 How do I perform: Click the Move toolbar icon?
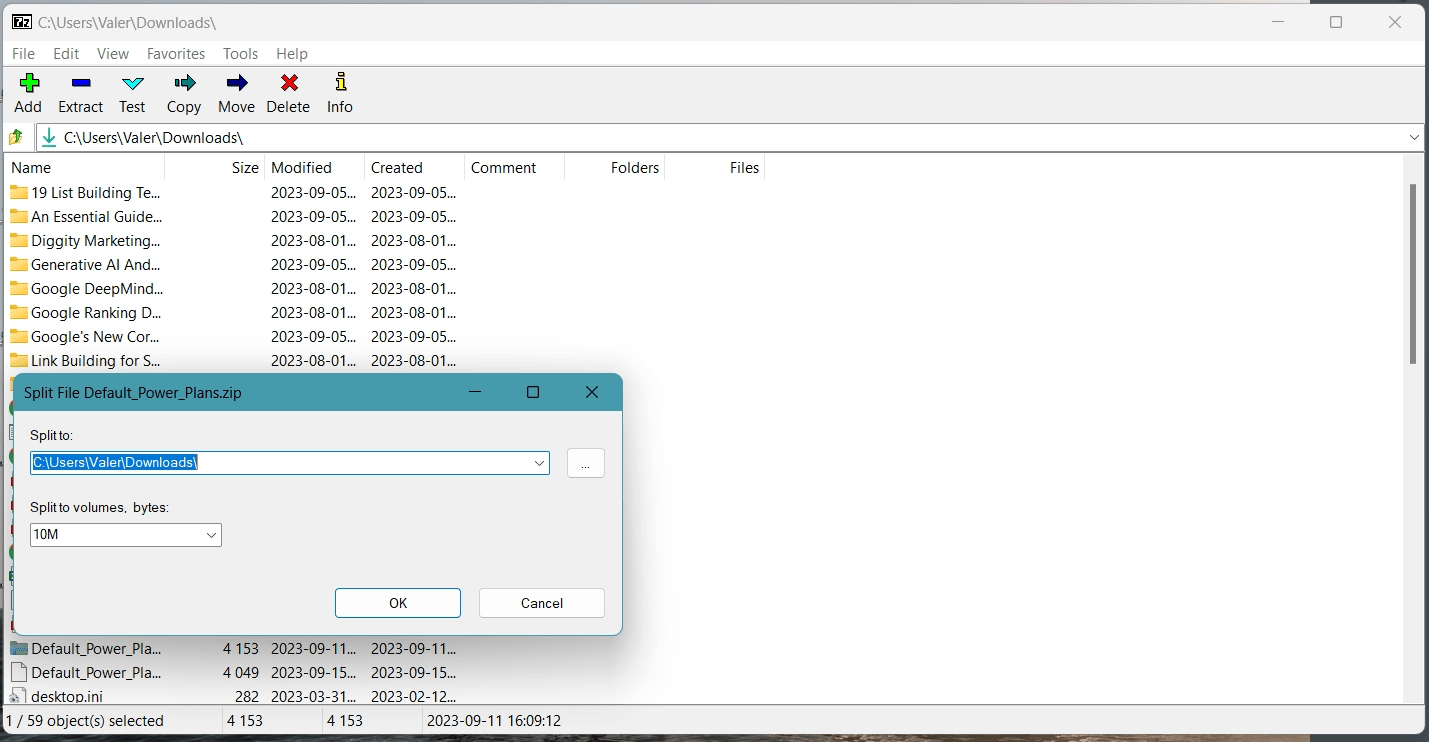point(236,83)
